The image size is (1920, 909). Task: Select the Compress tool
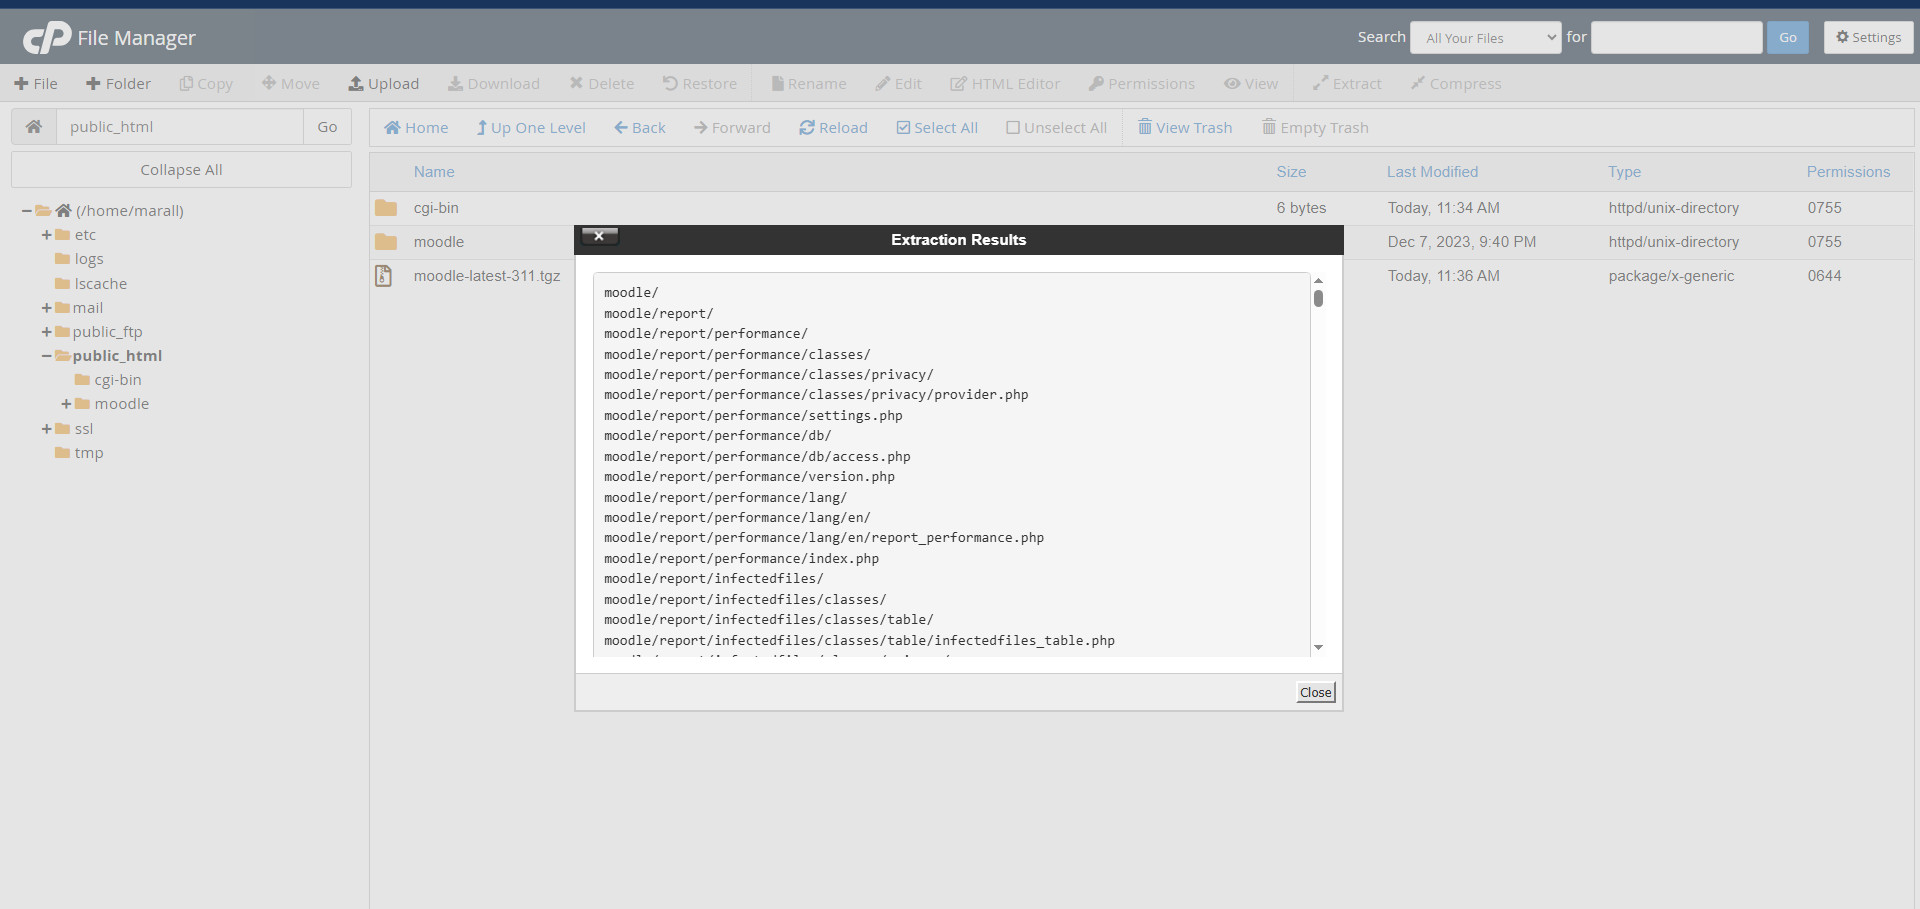pyautogui.click(x=1455, y=83)
